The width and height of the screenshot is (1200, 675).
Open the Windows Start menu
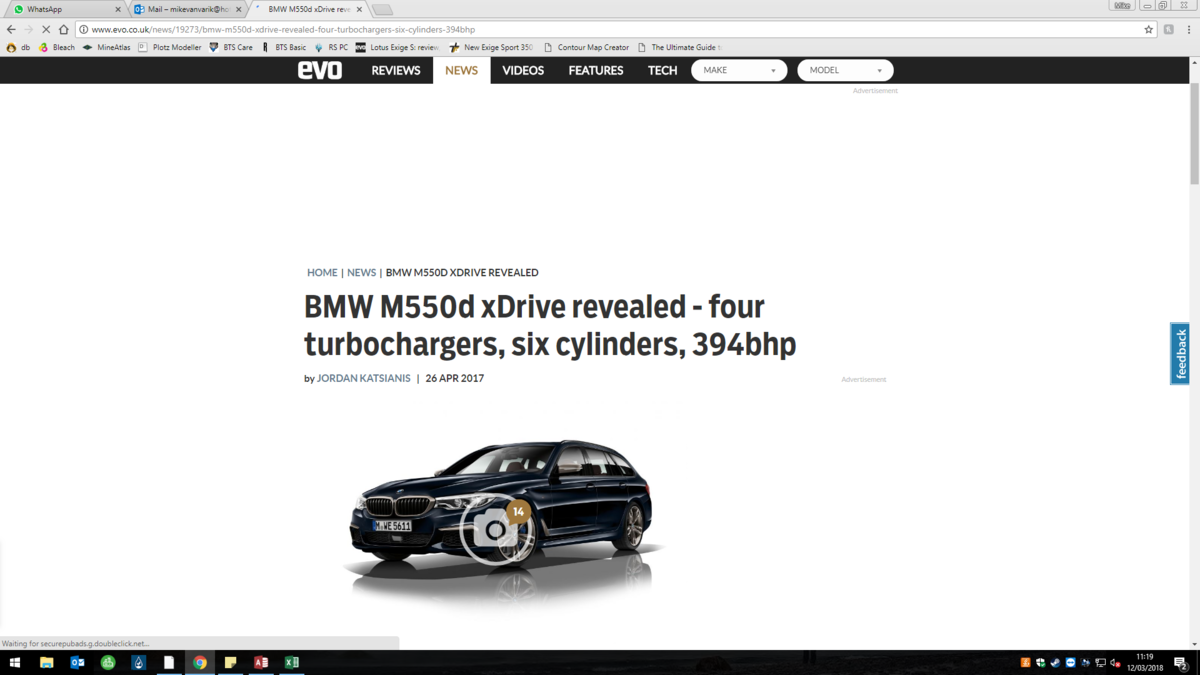[15, 663]
